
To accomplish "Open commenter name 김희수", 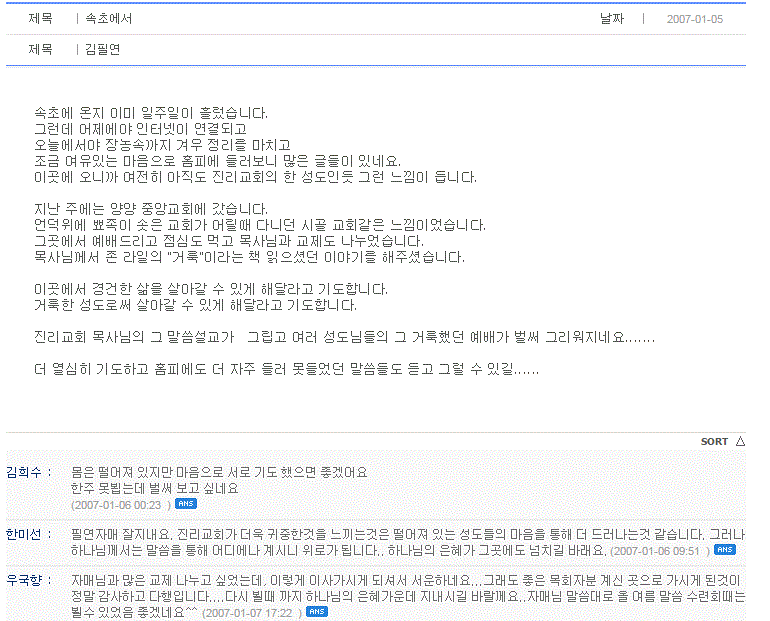I will pos(24,472).
